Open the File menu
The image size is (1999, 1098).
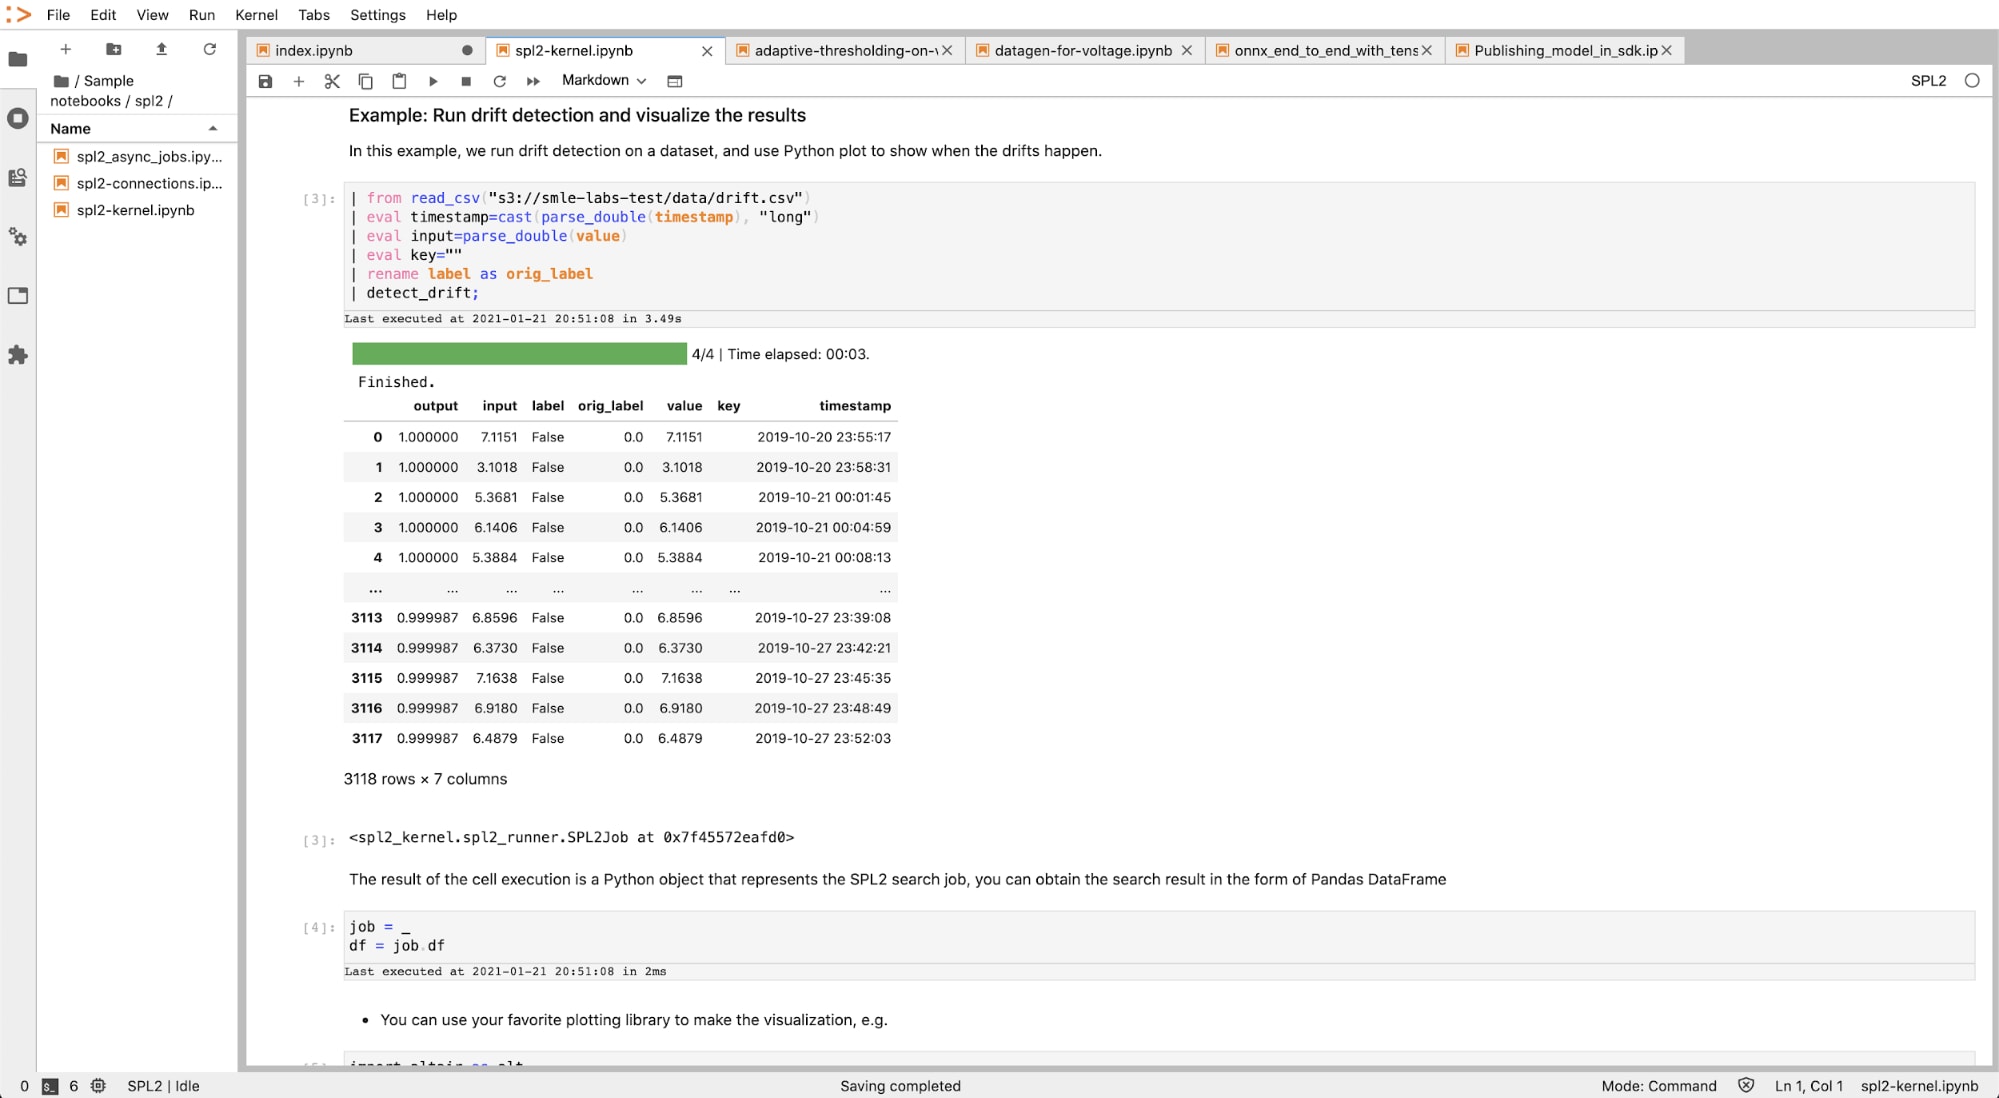58,15
